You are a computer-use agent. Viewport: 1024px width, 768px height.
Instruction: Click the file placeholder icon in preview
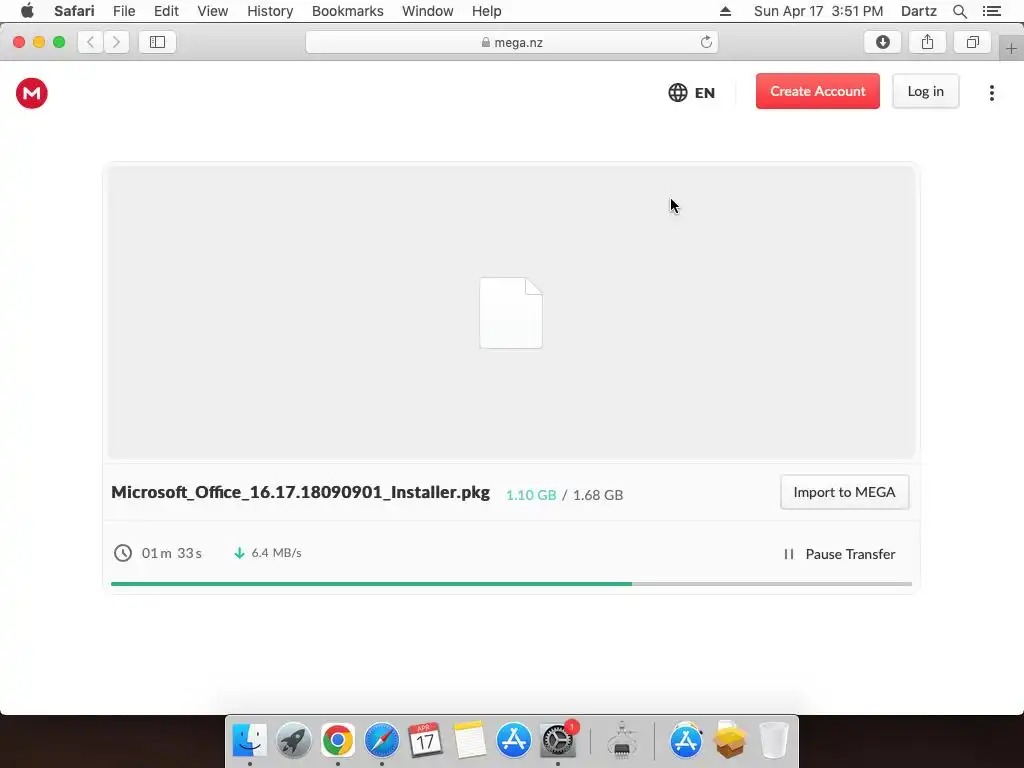[x=511, y=313]
